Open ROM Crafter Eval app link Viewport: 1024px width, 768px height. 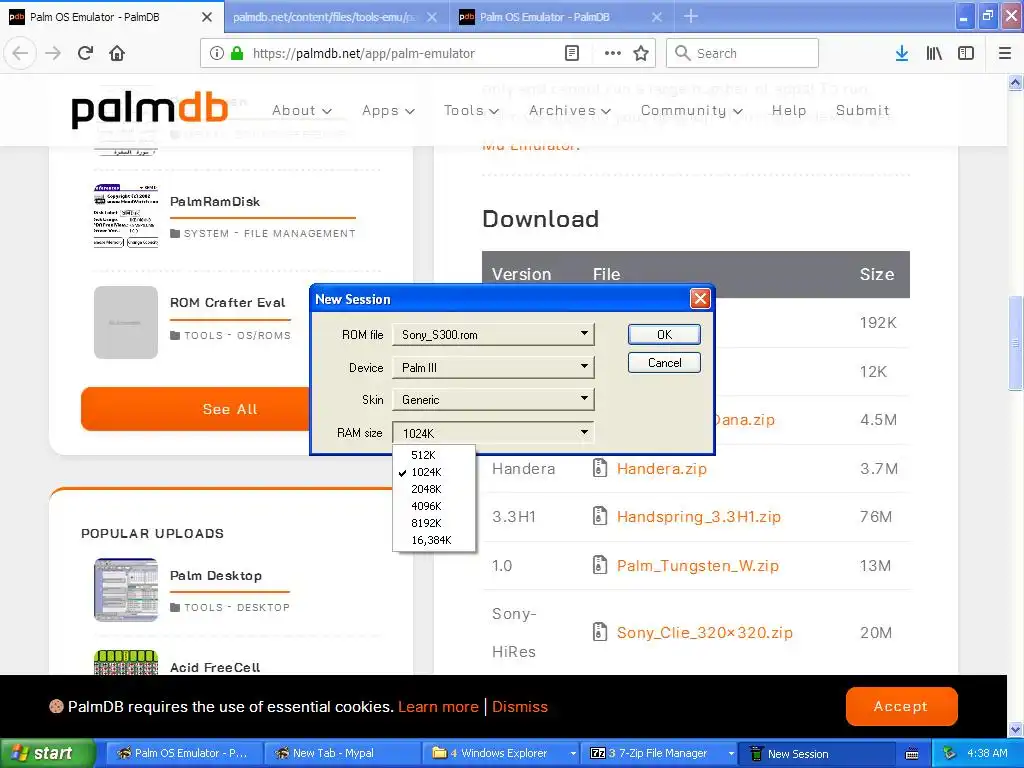tap(227, 302)
